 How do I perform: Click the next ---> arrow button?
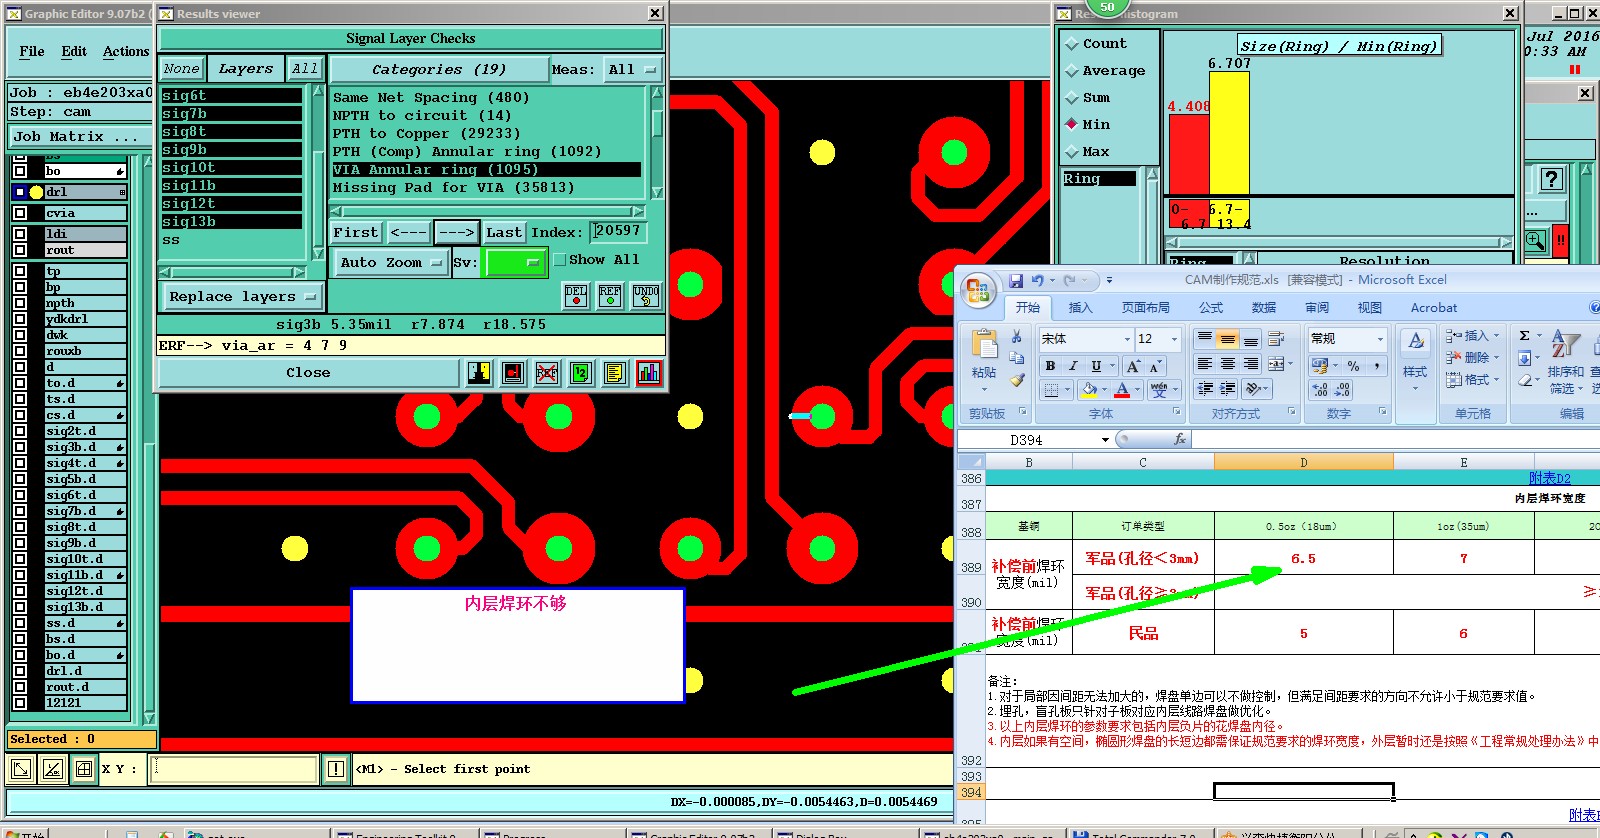(456, 232)
